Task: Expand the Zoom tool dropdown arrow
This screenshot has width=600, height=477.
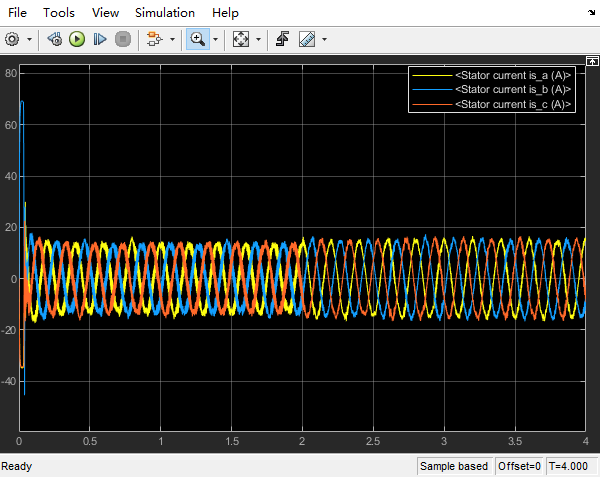Action: click(x=216, y=39)
